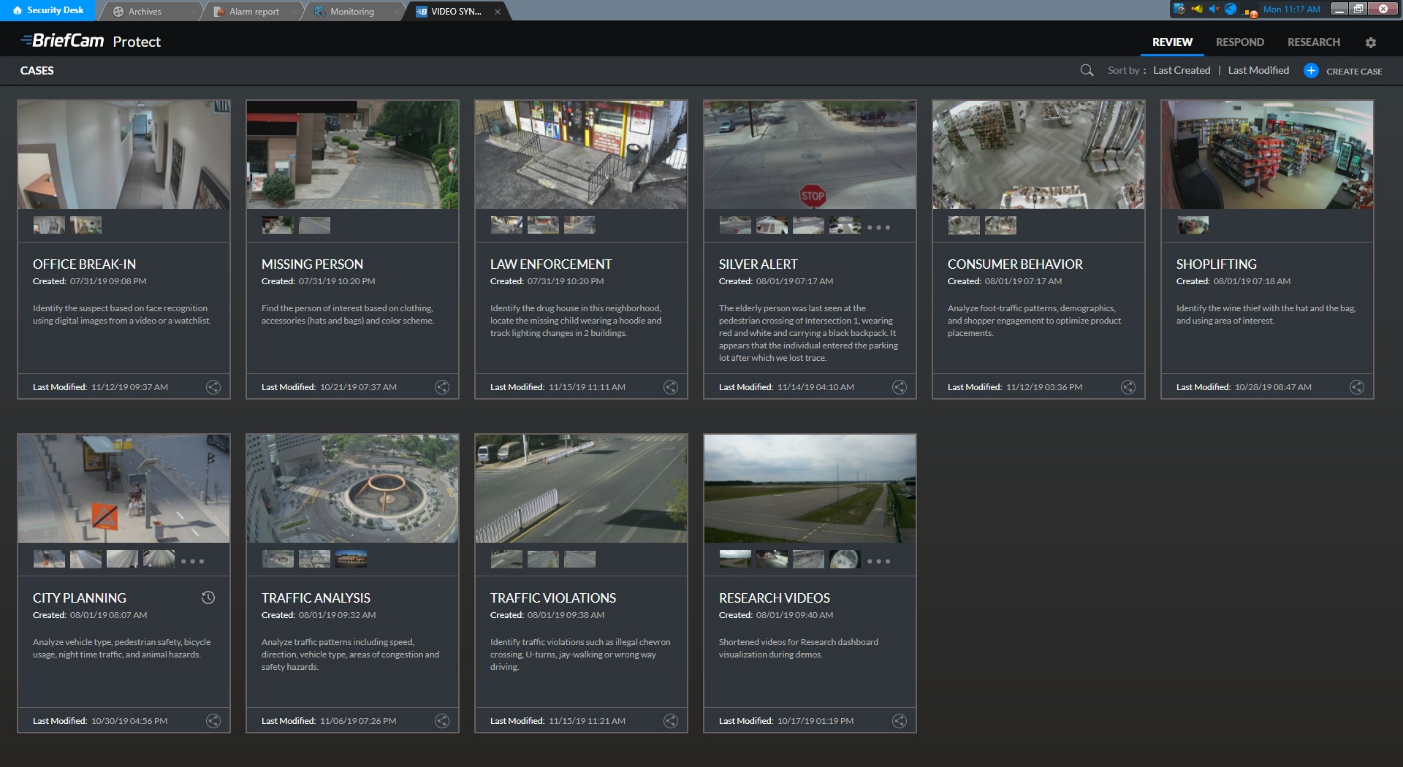Close the VIDEO SYN... tab
The height and width of the screenshot is (767, 1403).
point(497,11)
